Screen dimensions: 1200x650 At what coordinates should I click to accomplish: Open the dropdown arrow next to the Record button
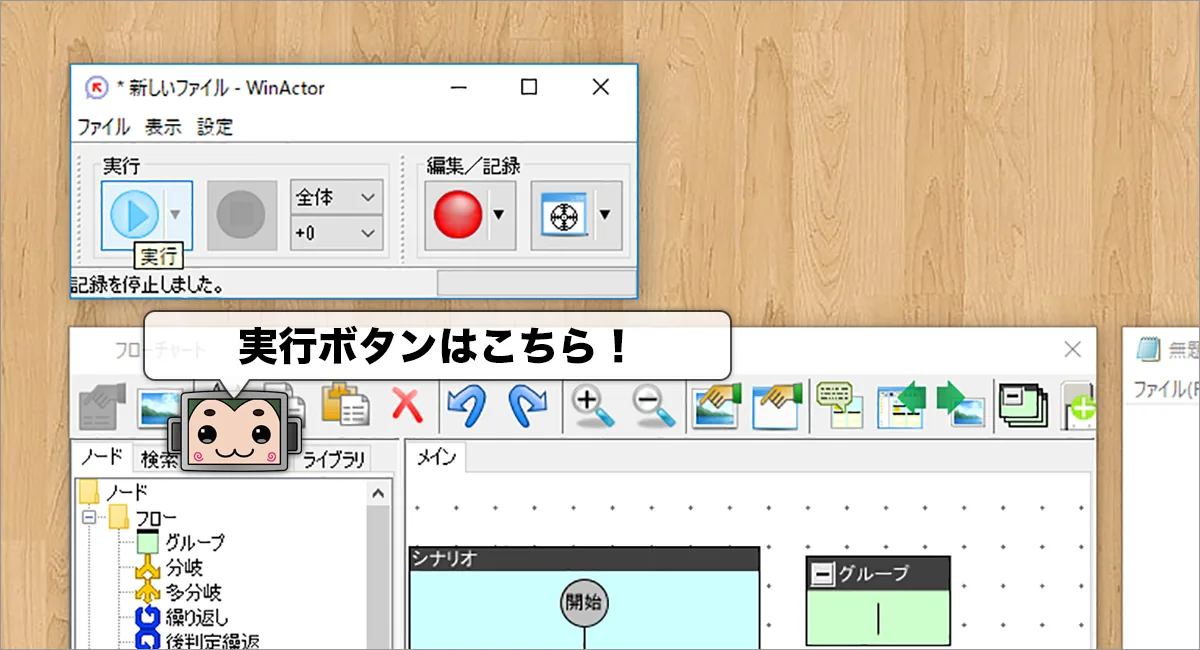click(x=499, y=214)
